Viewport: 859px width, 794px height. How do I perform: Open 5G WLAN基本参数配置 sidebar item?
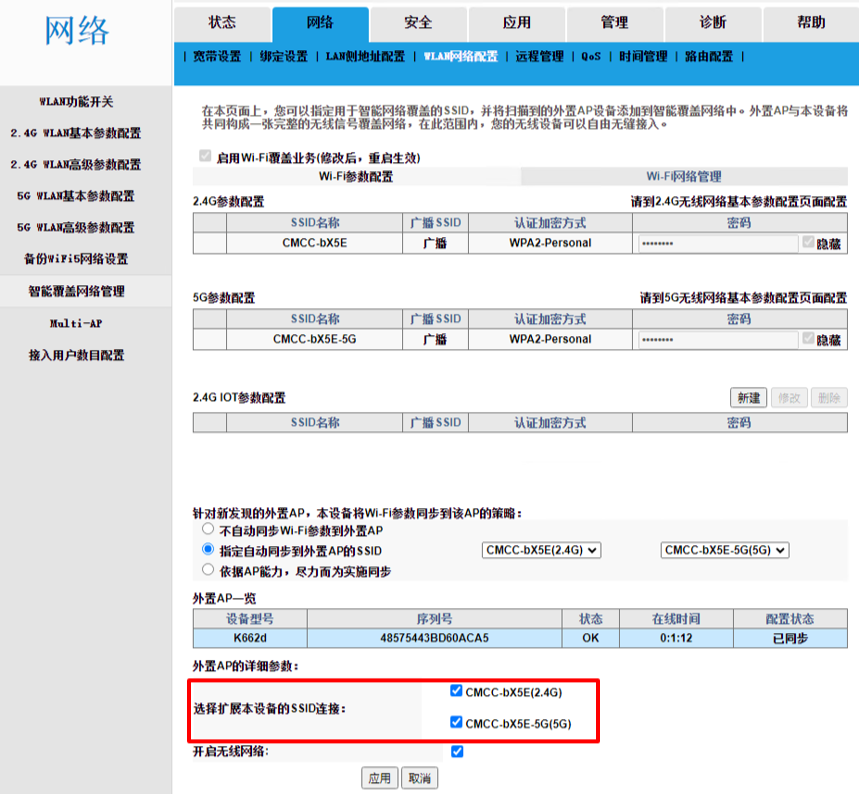click(x=76, y=196)
